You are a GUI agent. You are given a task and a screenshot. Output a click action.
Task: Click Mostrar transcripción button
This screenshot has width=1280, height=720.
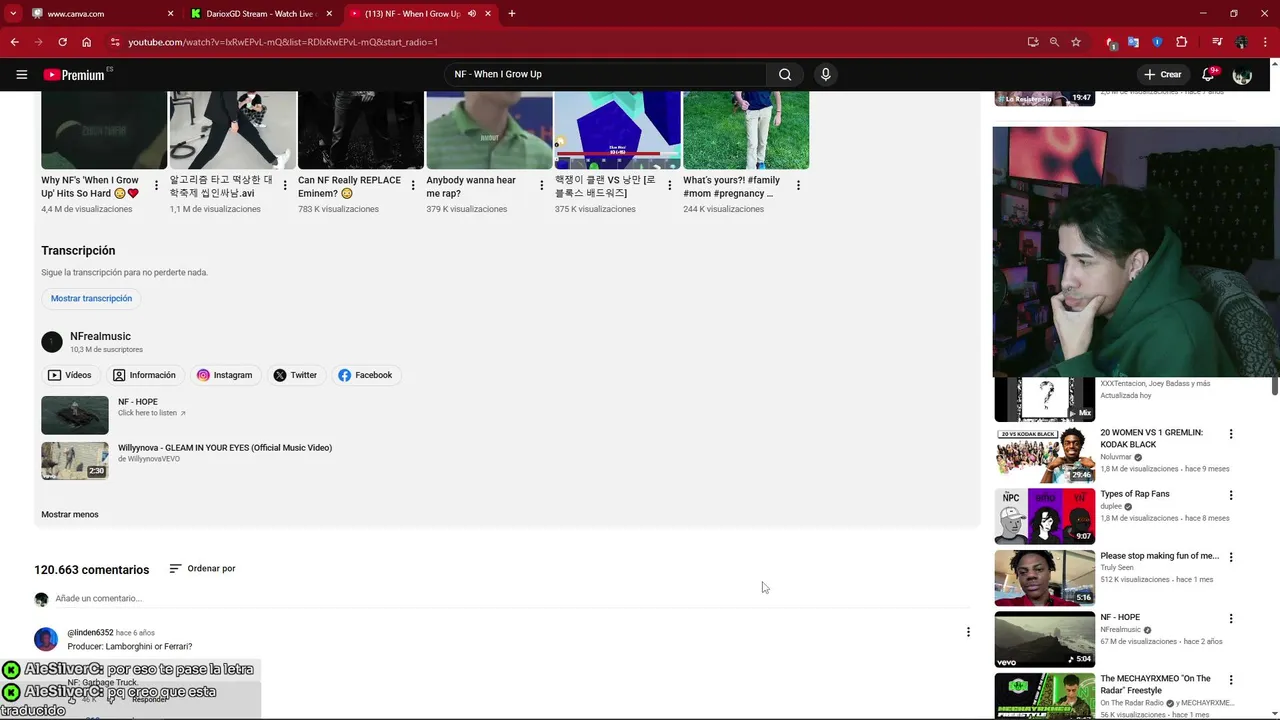click(91, 298)
